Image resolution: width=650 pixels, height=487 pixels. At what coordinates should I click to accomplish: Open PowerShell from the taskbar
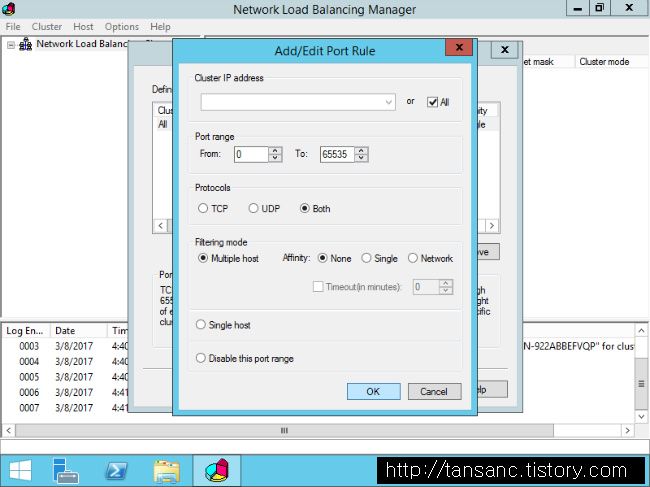tap(116, 471)
